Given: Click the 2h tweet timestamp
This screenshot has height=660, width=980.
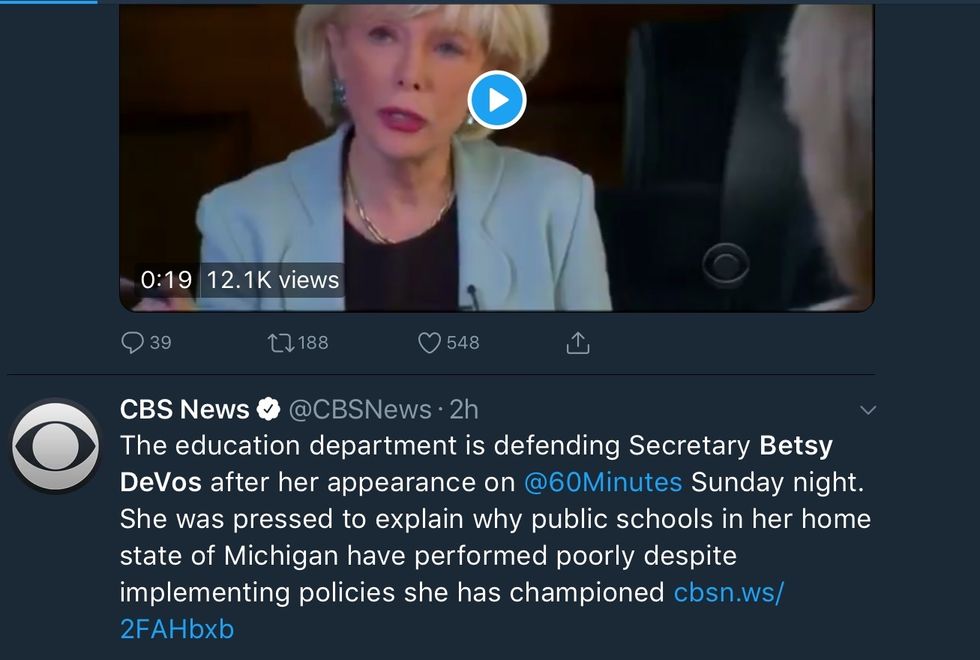Looking at the screenshot, I should tap(463, 409).
